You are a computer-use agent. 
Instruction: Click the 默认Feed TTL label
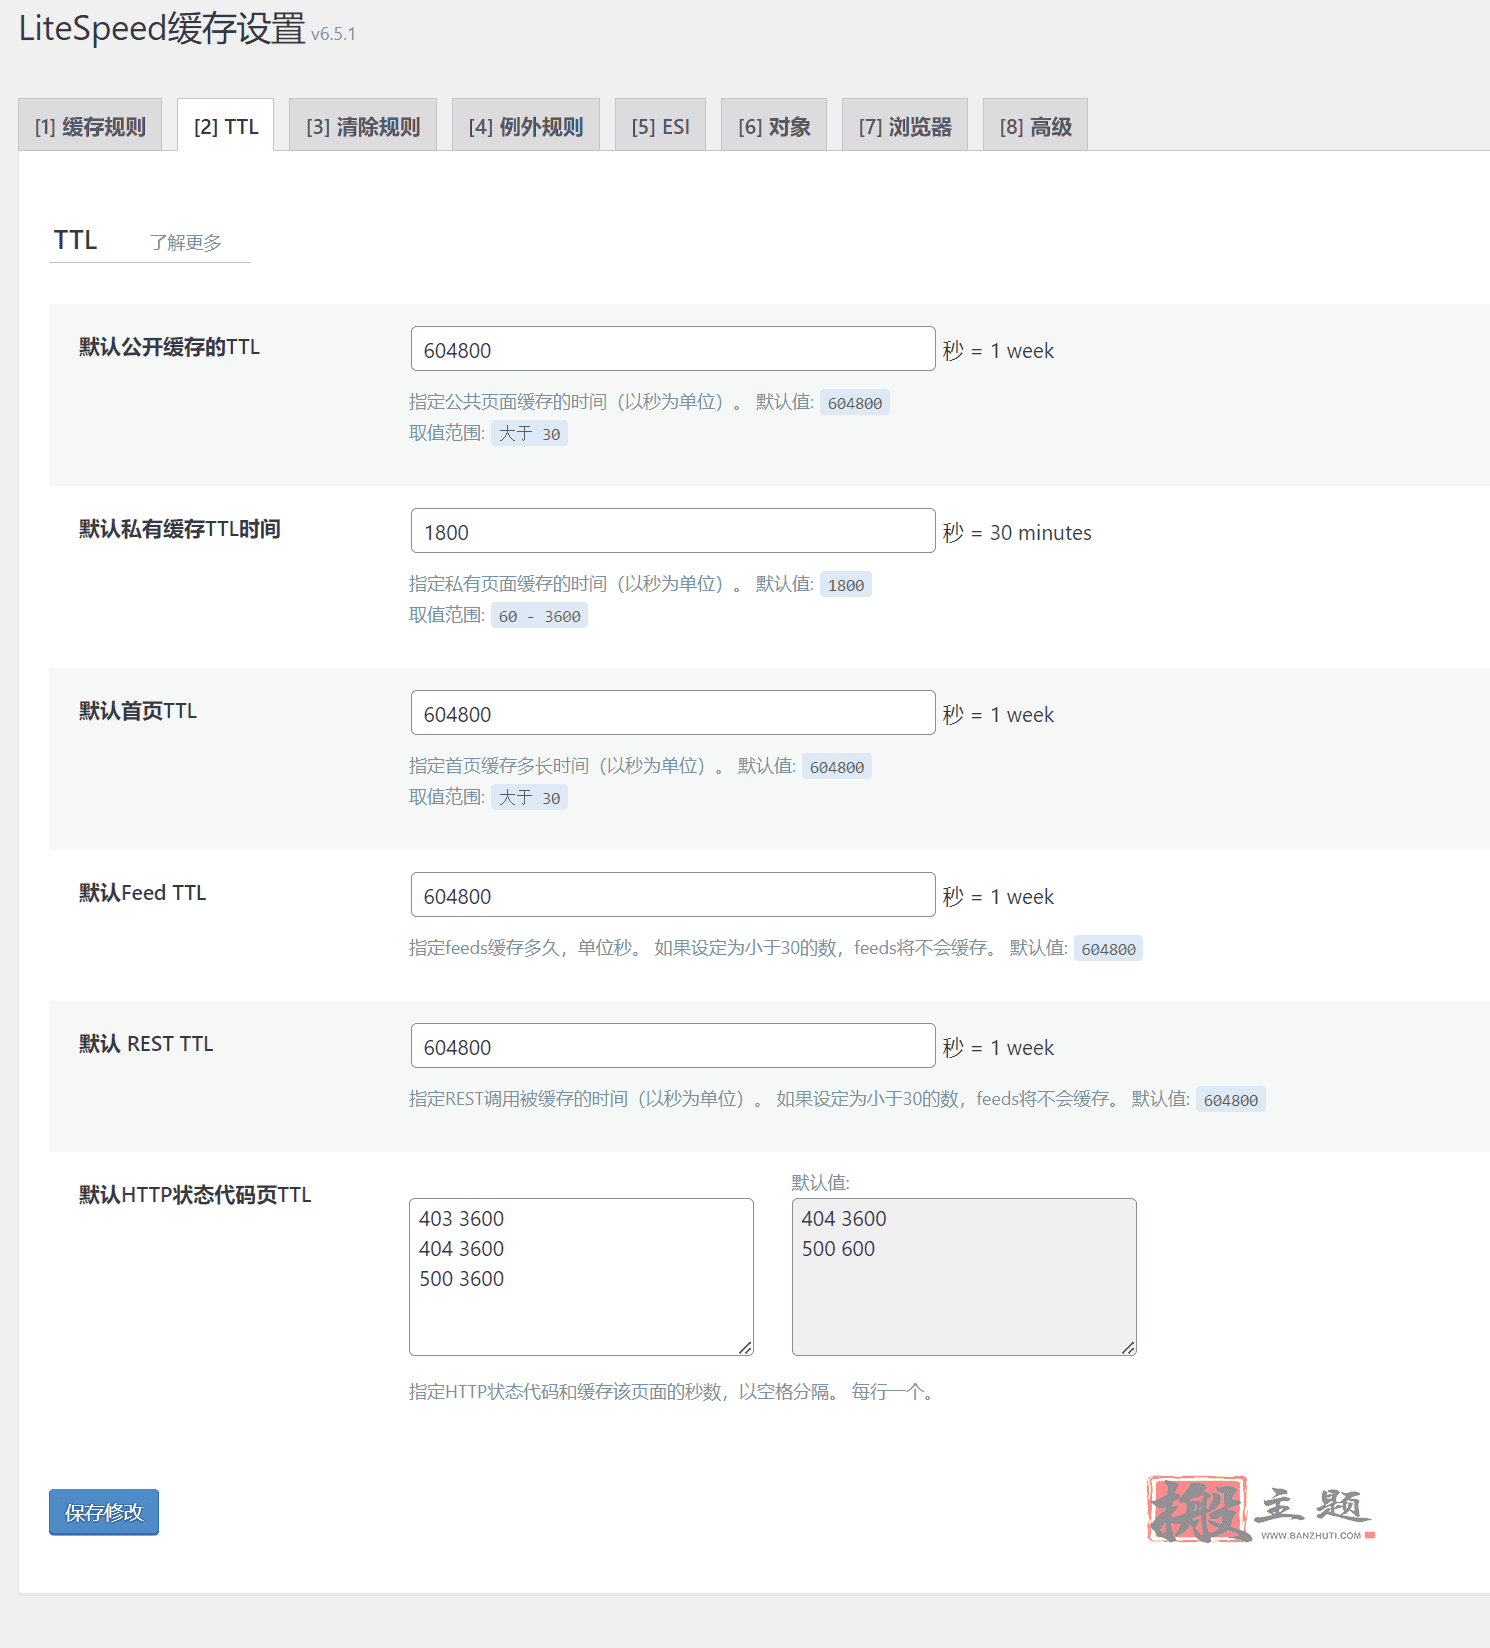[x=143, y=893]
